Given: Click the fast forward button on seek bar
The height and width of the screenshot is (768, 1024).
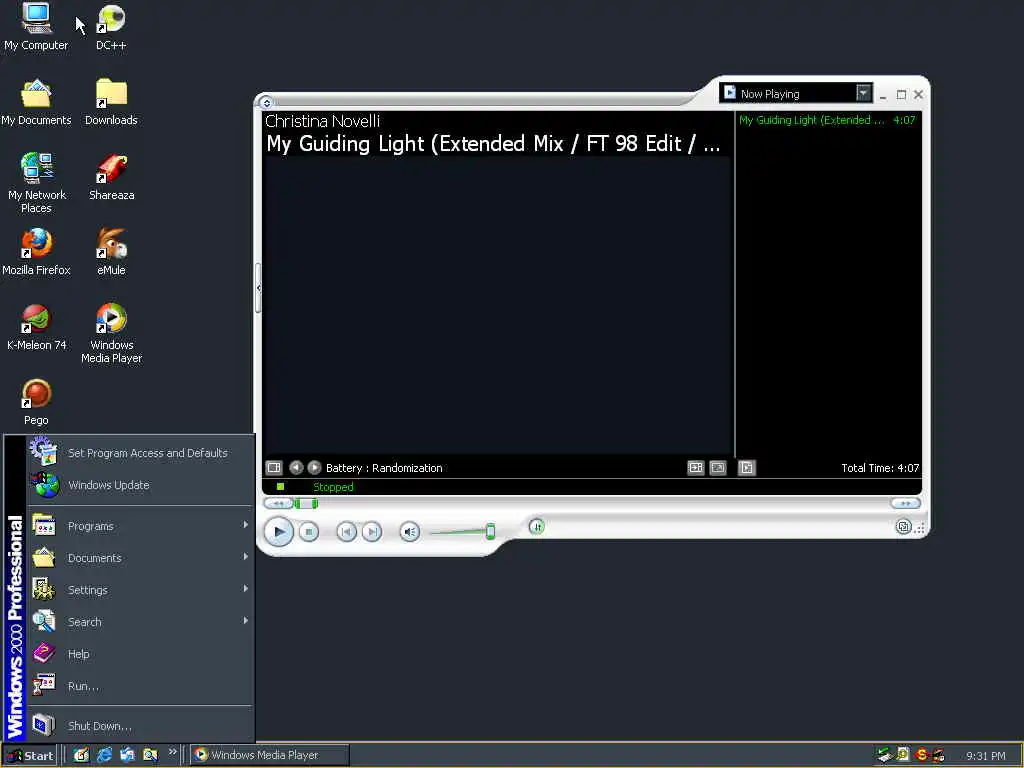Looking at the screenshot, I should tap(905, 504).
